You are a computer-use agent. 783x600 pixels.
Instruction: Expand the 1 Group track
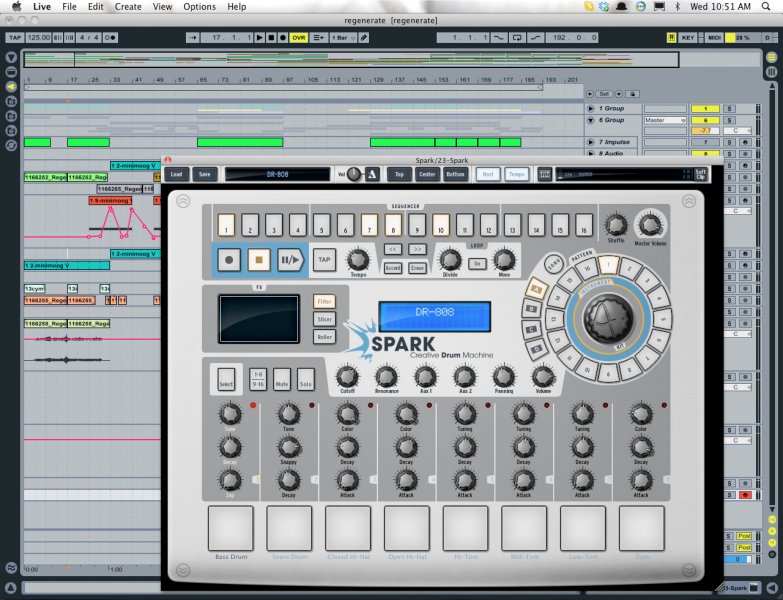[x=591, y=108]
